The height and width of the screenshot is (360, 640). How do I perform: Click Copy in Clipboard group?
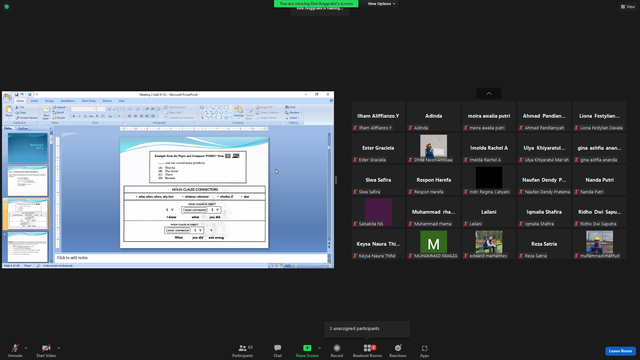coord(21,112)
